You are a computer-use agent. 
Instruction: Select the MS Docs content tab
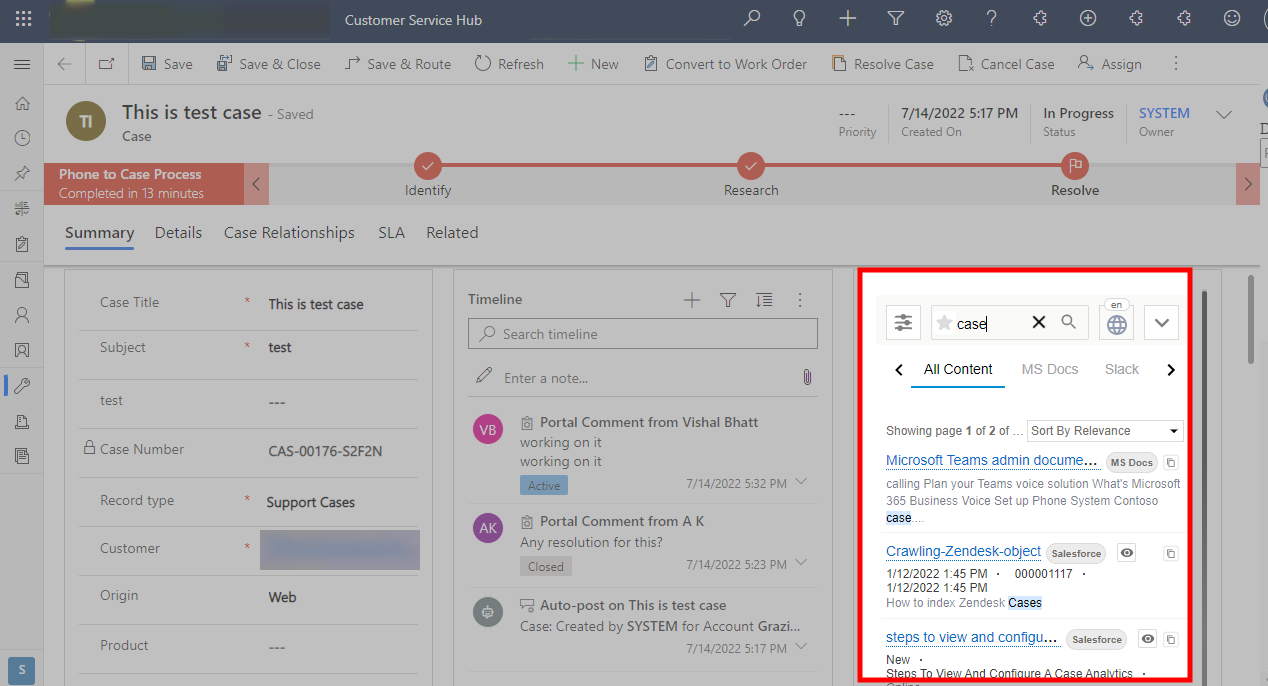[1049, 370]
